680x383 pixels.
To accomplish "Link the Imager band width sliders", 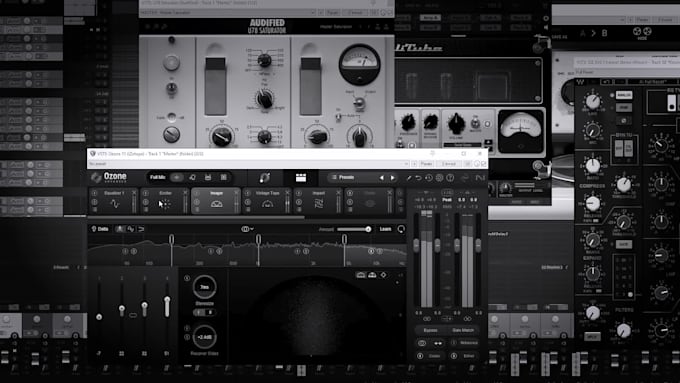I will pos(133,315).
